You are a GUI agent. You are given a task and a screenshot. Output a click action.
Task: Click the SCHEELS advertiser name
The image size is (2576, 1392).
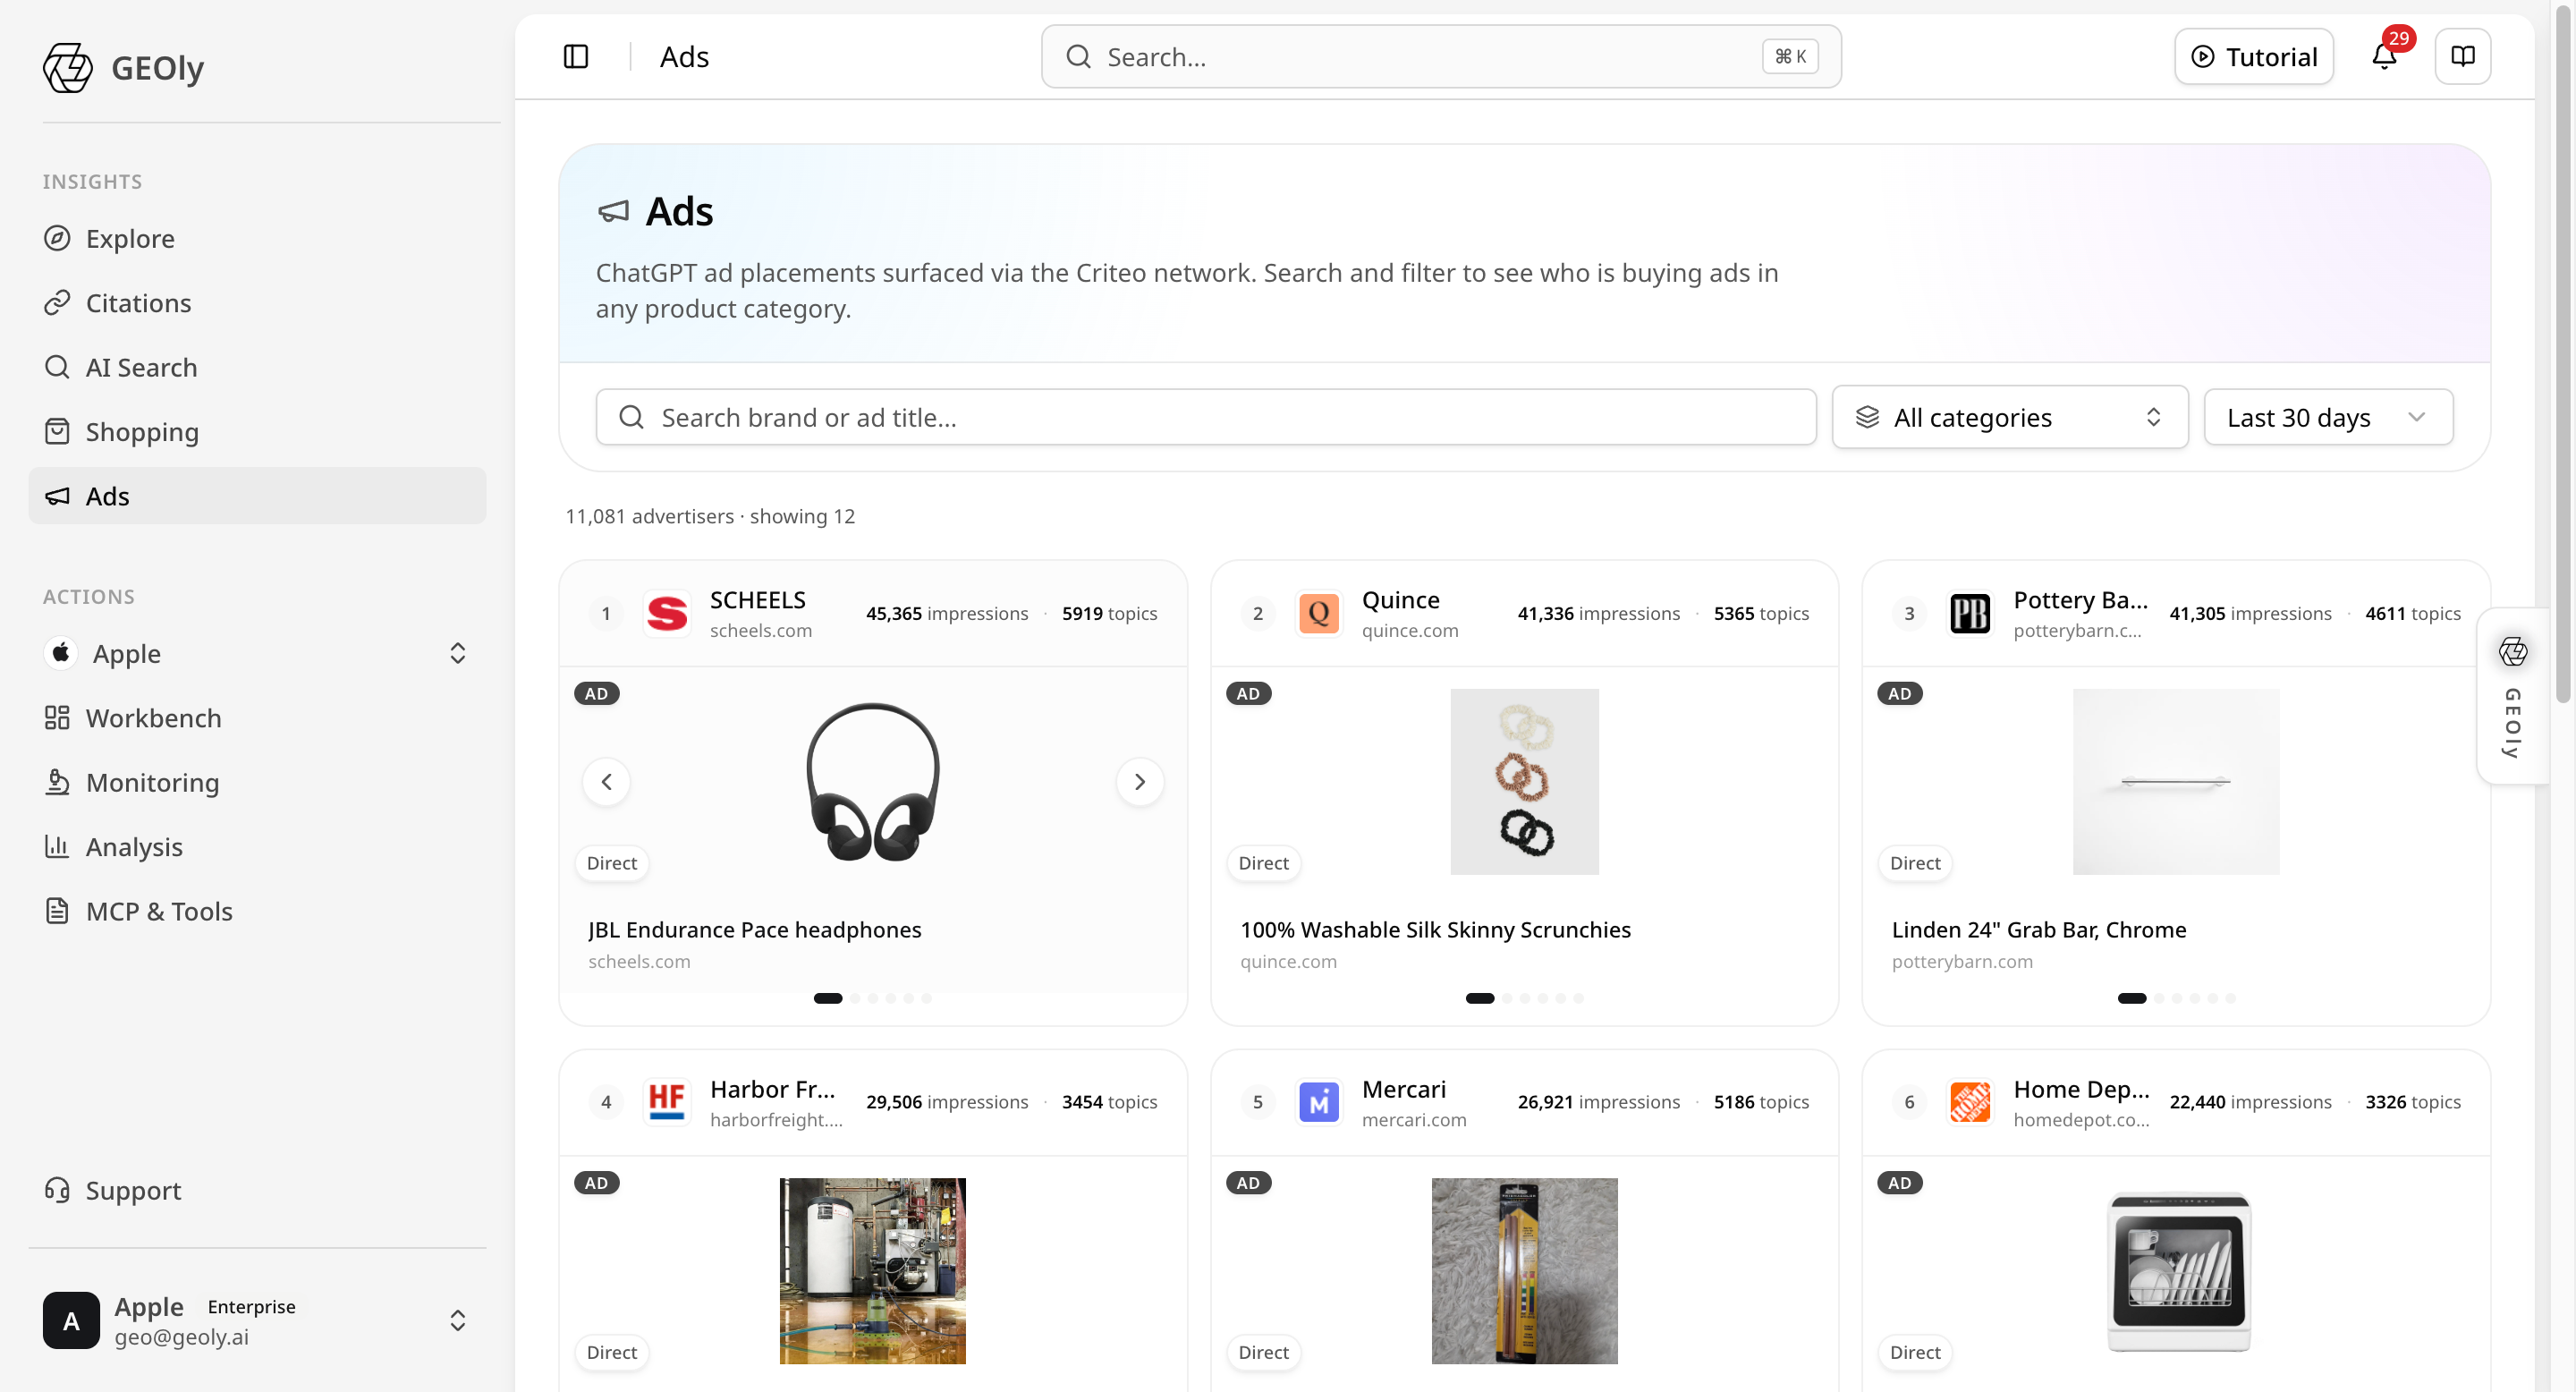point(758,600)
